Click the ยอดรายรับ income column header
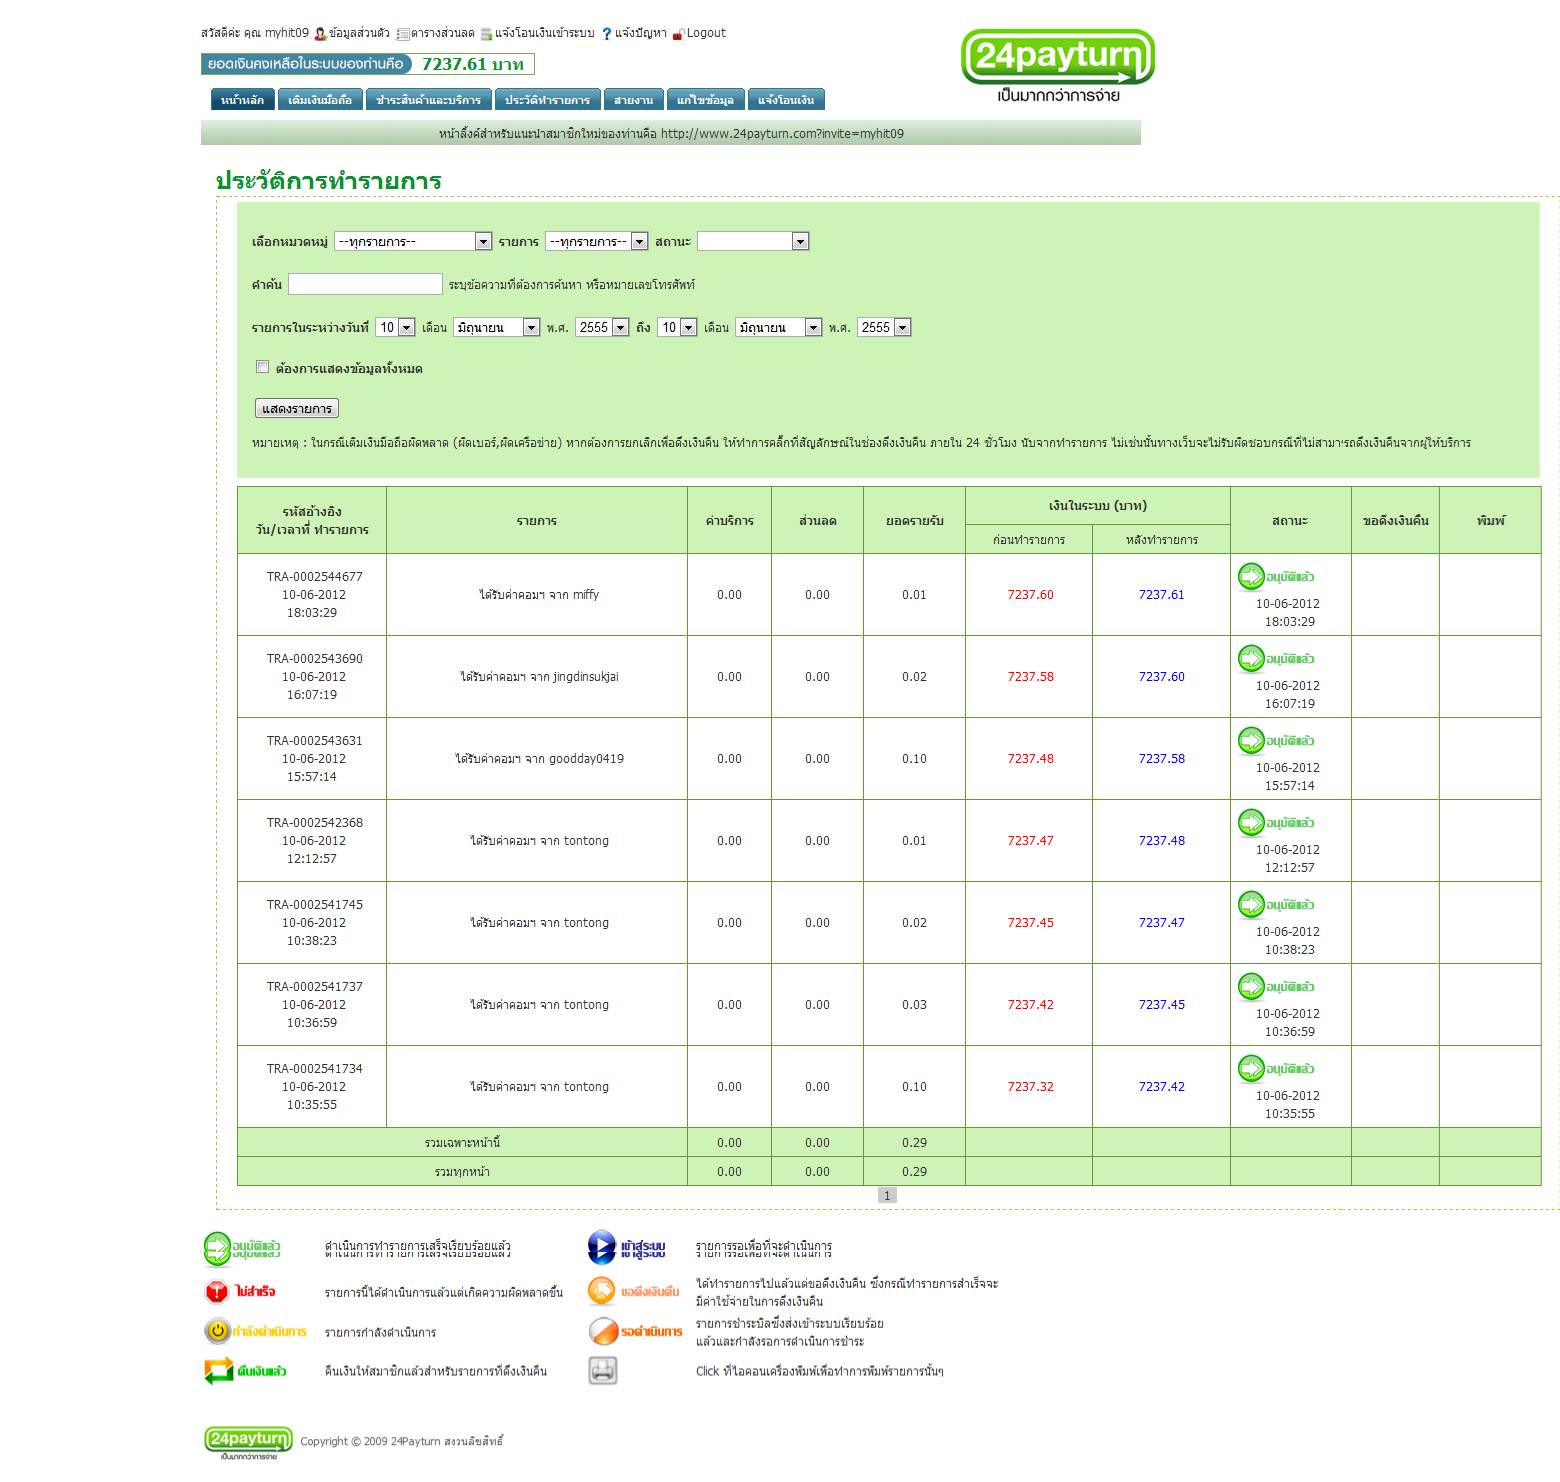The height and width of the screenshot is (1482, 1560). click(914, 520)
